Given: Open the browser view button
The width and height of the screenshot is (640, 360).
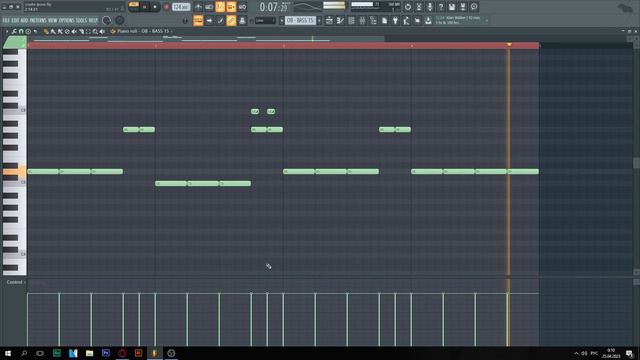Looking at the screenshot, I should [373, 20].
